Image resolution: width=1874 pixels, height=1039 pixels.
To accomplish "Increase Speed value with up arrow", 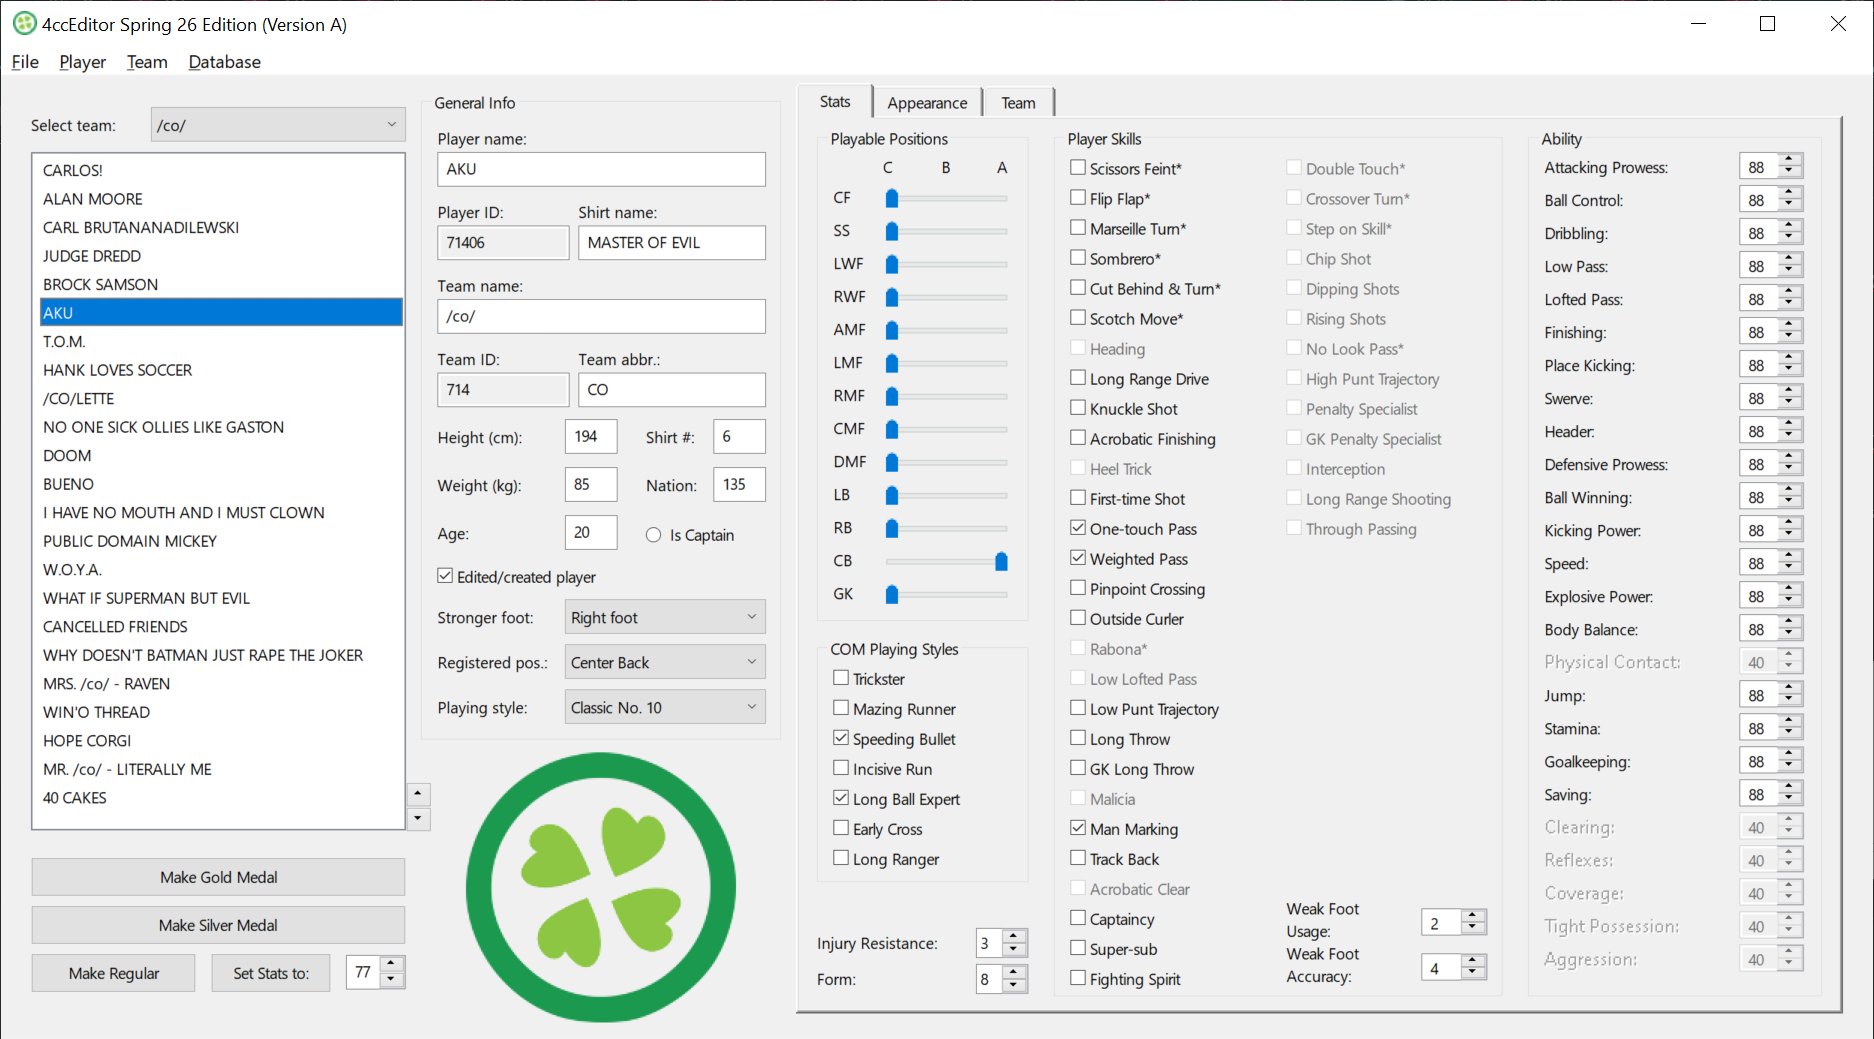I will tap(1791, 557).
